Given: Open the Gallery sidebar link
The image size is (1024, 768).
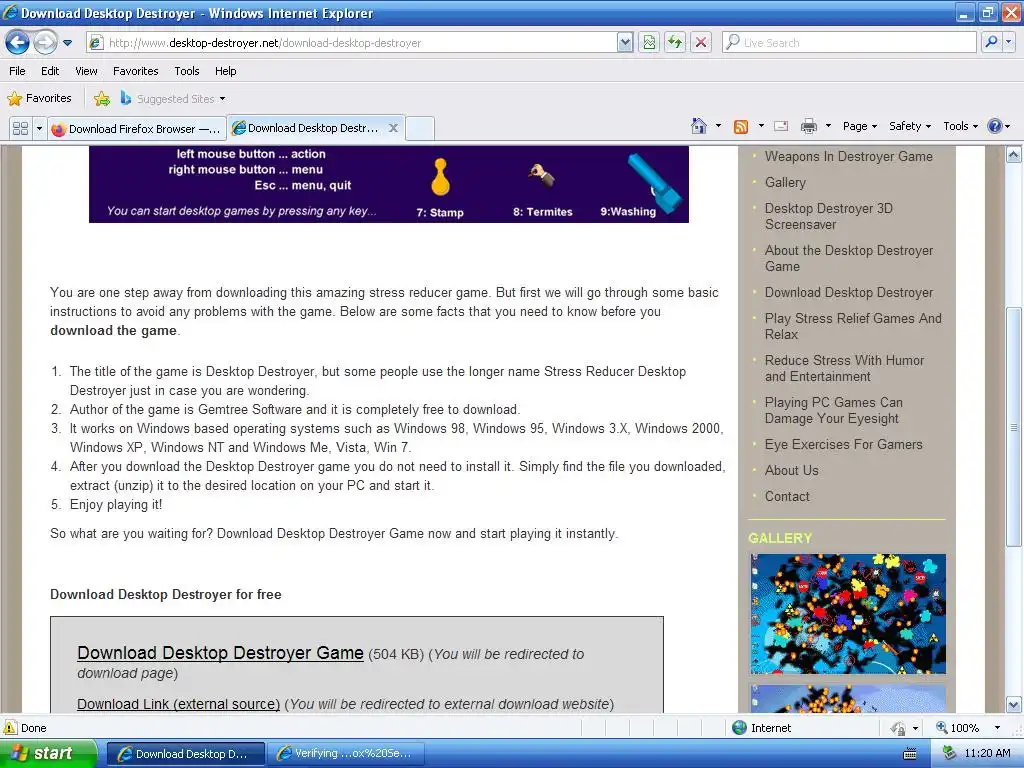Looking at the screenshot, I should pyautogui.click(x=785, y=183).
